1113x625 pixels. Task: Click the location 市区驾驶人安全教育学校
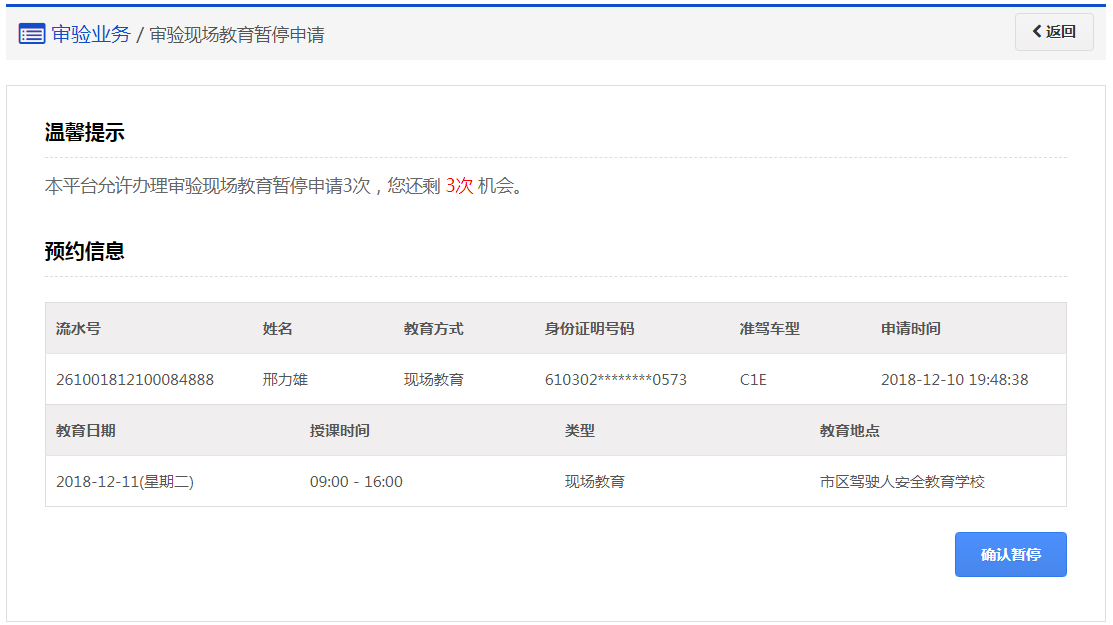(x=902, y=482)
